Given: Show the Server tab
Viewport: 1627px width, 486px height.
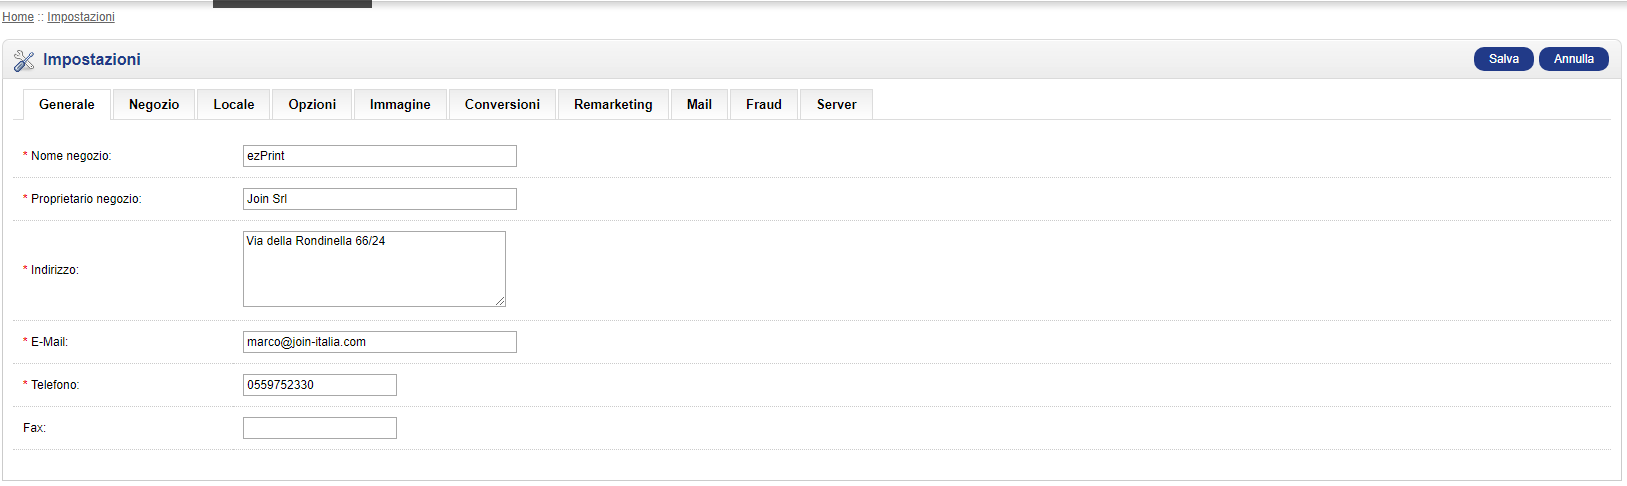Looking at the screenshot, I should (x=836, y=104).
